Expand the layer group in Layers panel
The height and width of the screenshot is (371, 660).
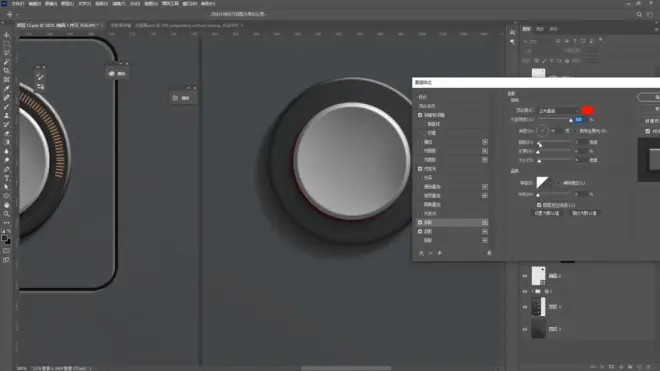[532, 291]
